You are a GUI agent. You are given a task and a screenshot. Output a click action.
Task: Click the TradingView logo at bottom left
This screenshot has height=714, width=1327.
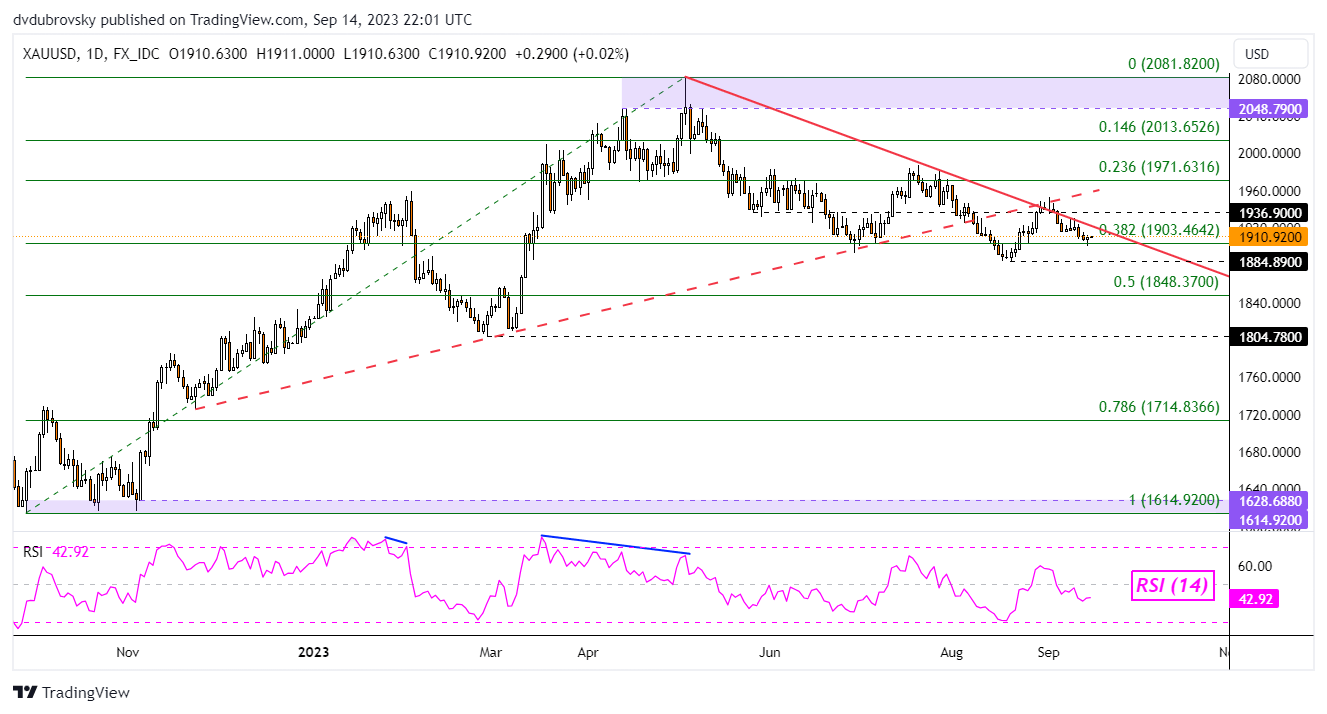click(71, 692)
